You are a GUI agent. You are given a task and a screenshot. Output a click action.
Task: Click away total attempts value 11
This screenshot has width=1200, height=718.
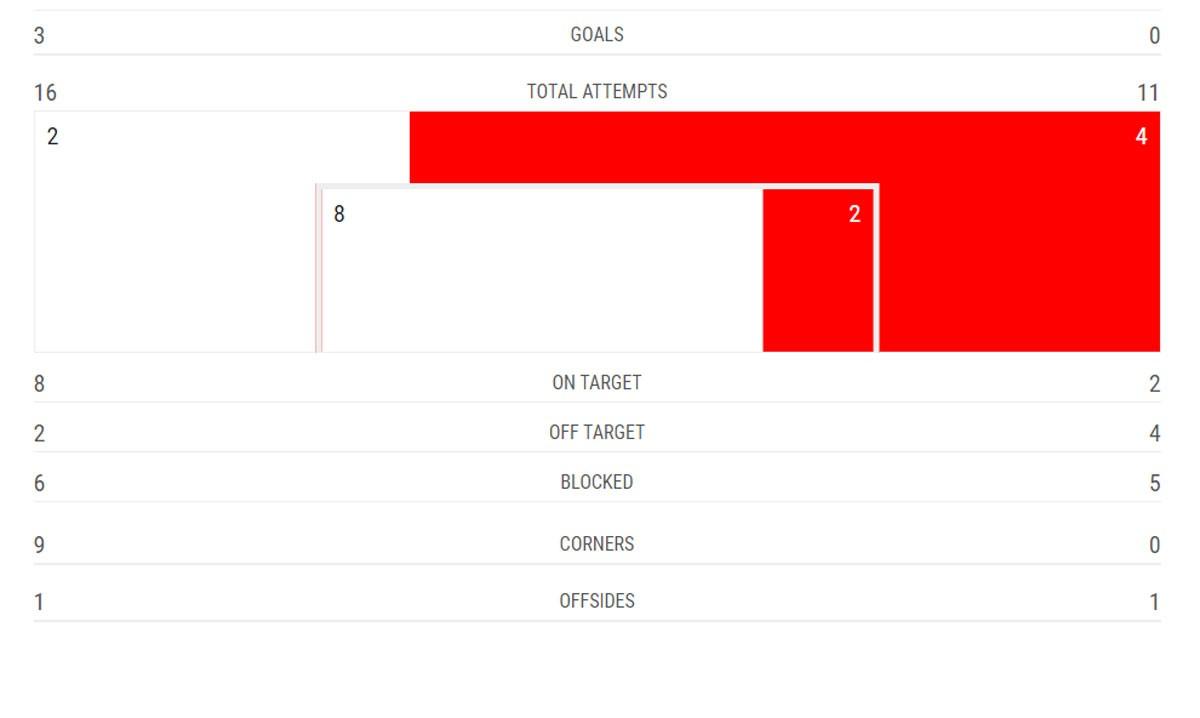[x=1148, y=94]
